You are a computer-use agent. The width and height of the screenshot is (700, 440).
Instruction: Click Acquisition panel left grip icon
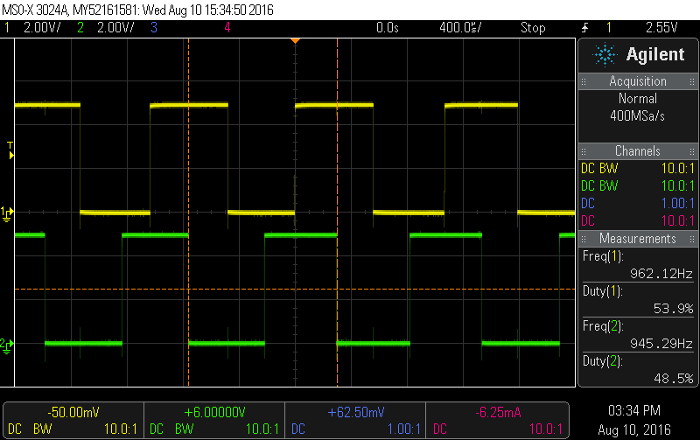(x=583, y=82)
